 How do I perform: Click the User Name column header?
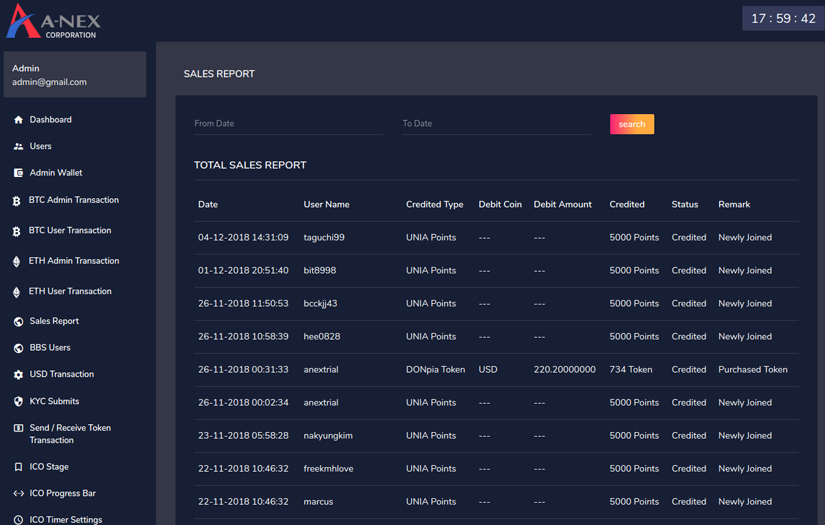coord(326,205)
